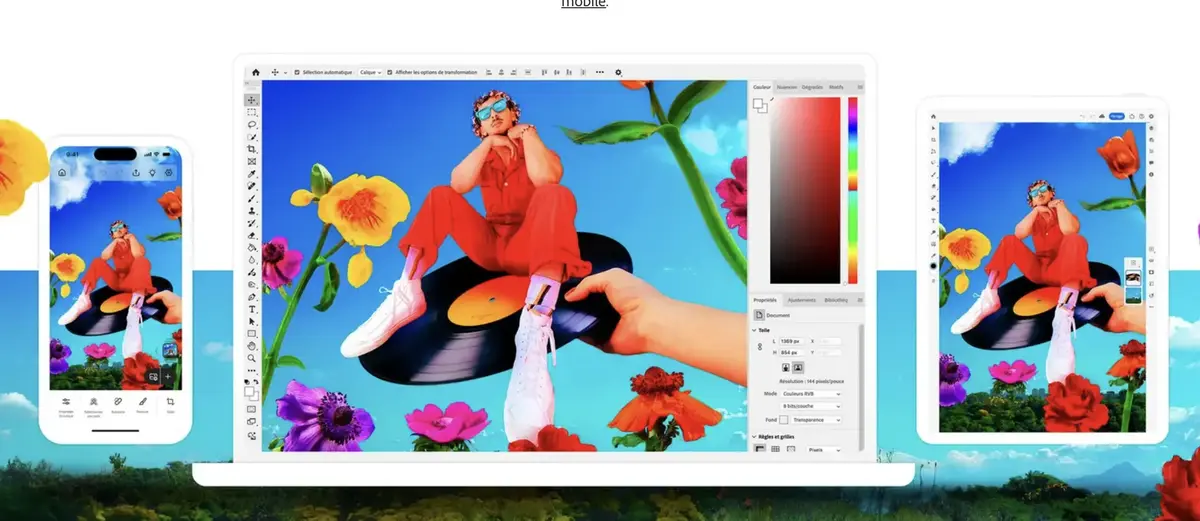Image resolution: width=1200 pixels, height=521 pixels.
Task: Switch to the Bibliothèques tab
Action: tap(836, 300)
